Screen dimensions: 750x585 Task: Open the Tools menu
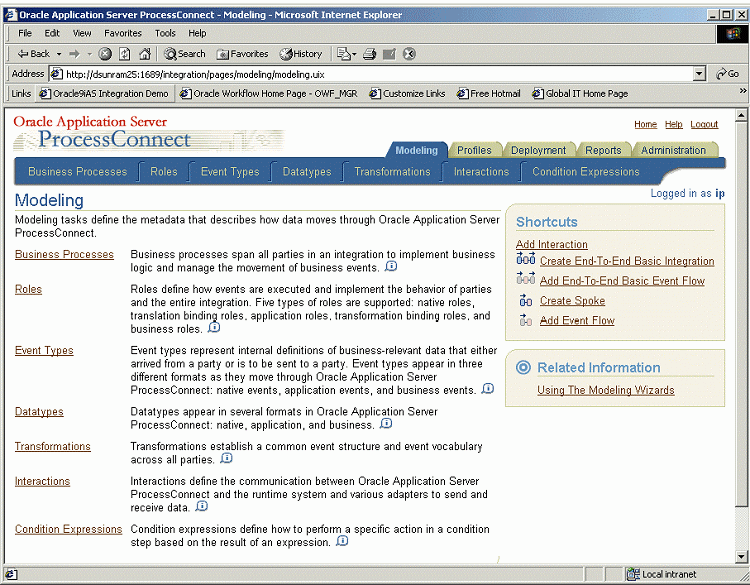pyautogui.click(x=165, y=33)
